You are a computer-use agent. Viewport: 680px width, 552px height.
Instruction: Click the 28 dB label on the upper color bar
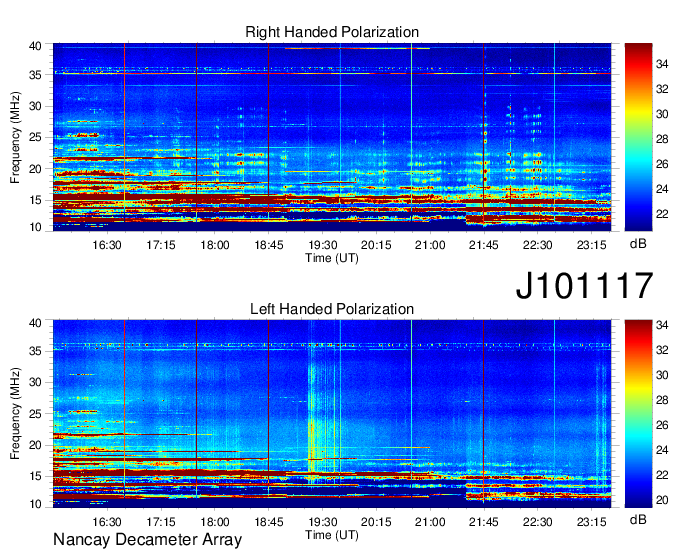[x=662, y=139]
